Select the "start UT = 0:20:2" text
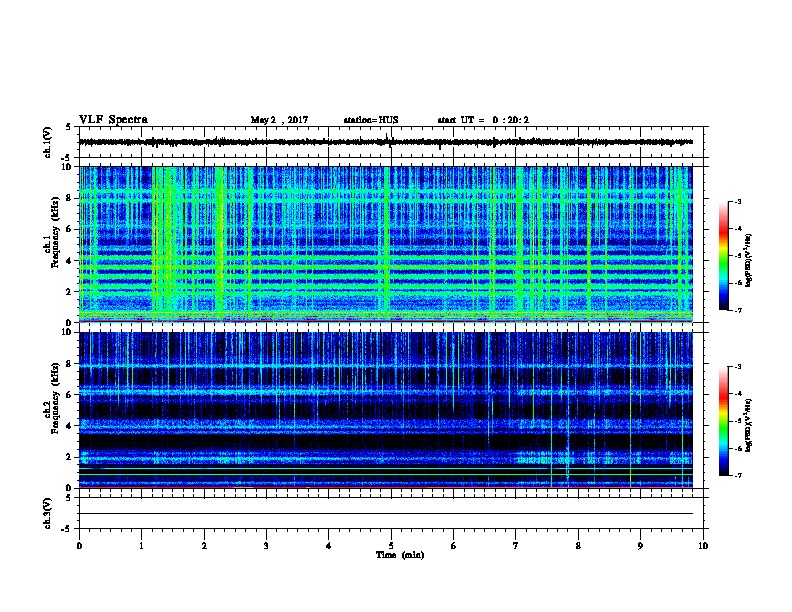 [483, 120]
